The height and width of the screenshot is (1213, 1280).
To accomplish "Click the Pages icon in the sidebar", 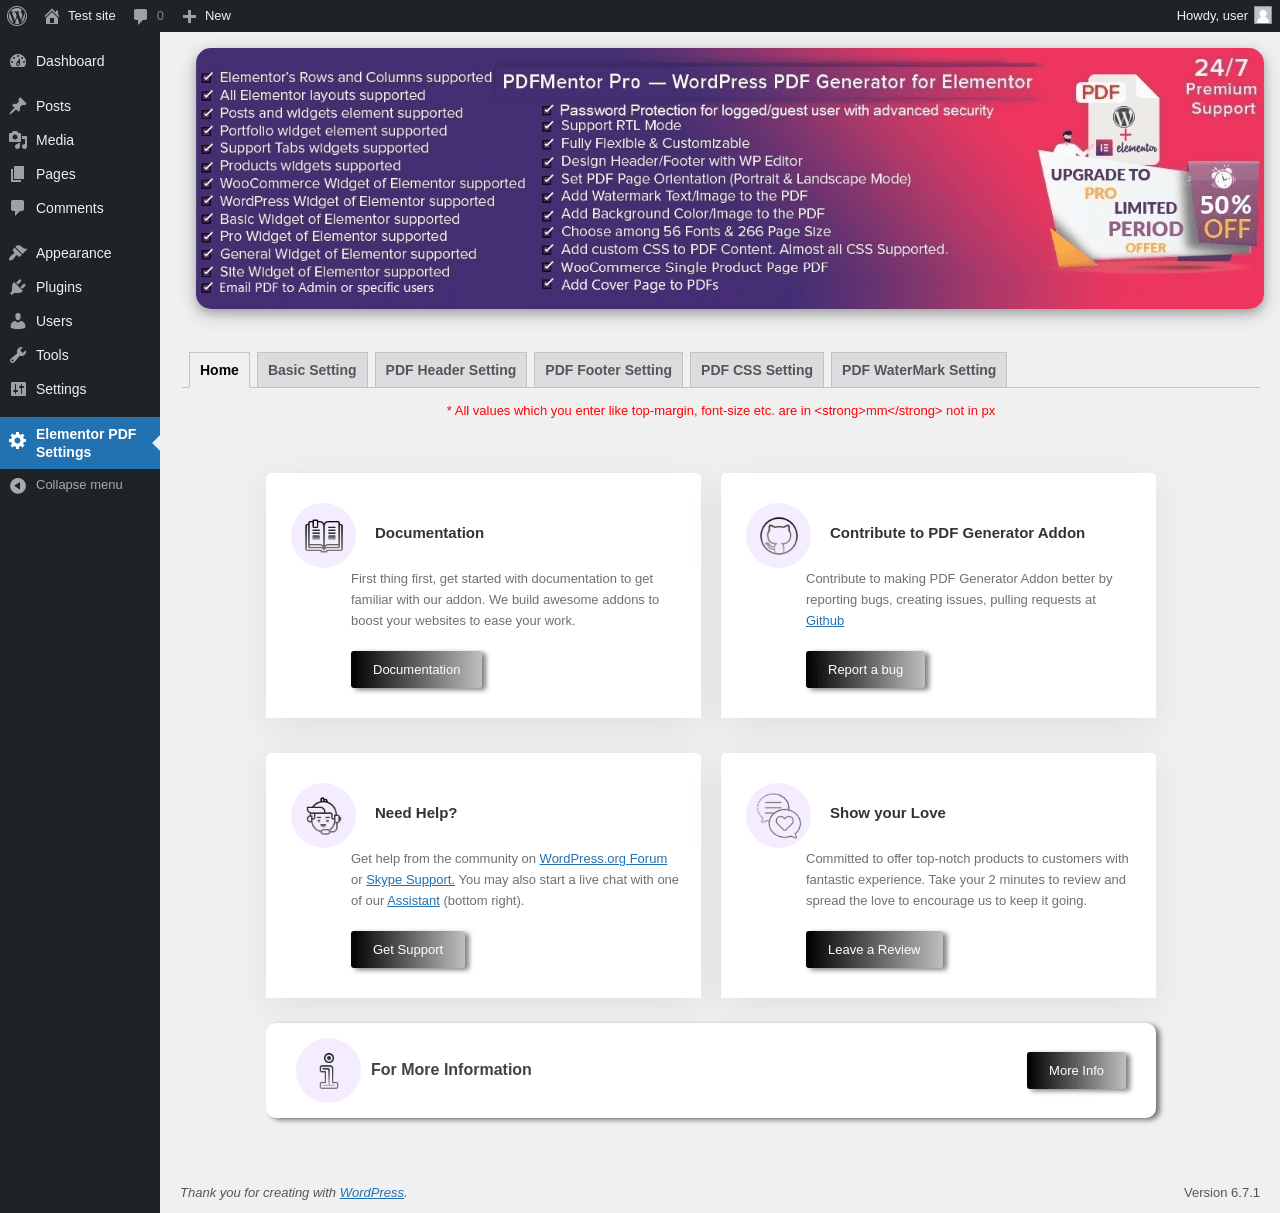I will tap(18, 174).
